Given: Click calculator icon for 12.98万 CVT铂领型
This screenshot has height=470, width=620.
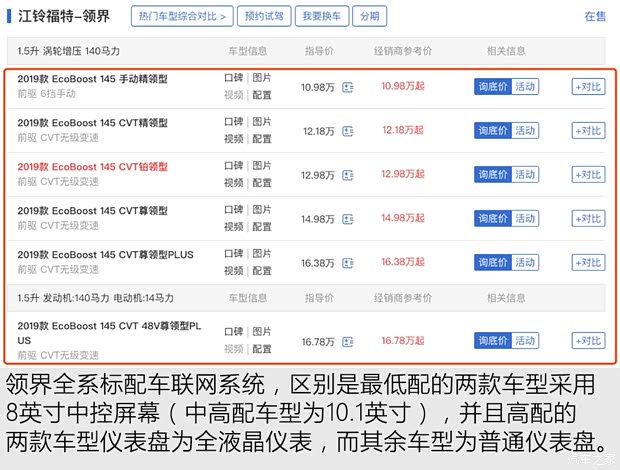Looking at the screenshot, I should pos(348,175).
